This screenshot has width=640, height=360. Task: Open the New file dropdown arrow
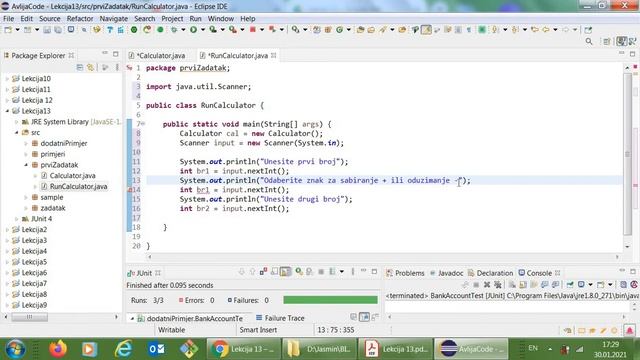coord(17,30)
